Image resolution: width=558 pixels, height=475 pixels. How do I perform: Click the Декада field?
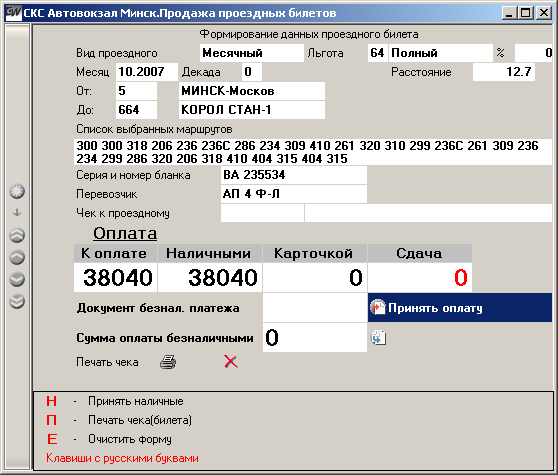(x=252, y=72)
